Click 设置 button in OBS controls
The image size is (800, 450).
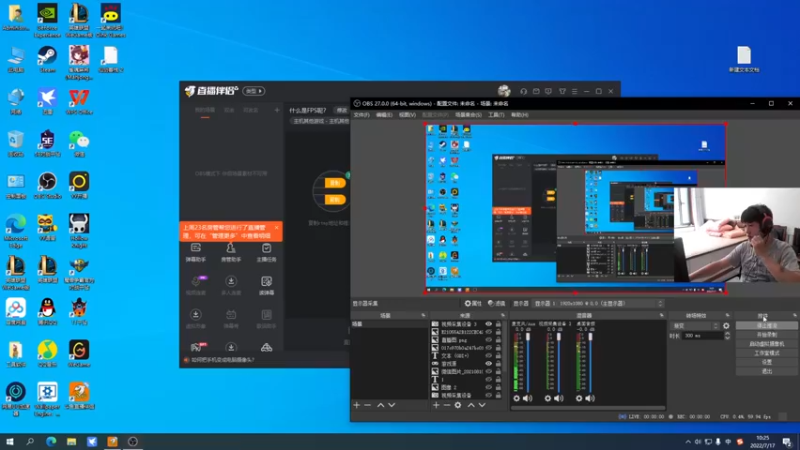click(x=766, y=362)
